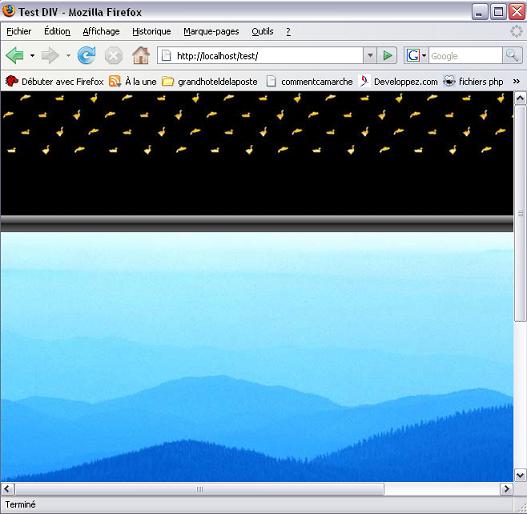Screen dimensions: 527x514
Task: Click the green Go arrow button
Action: [x=387, y=55]
